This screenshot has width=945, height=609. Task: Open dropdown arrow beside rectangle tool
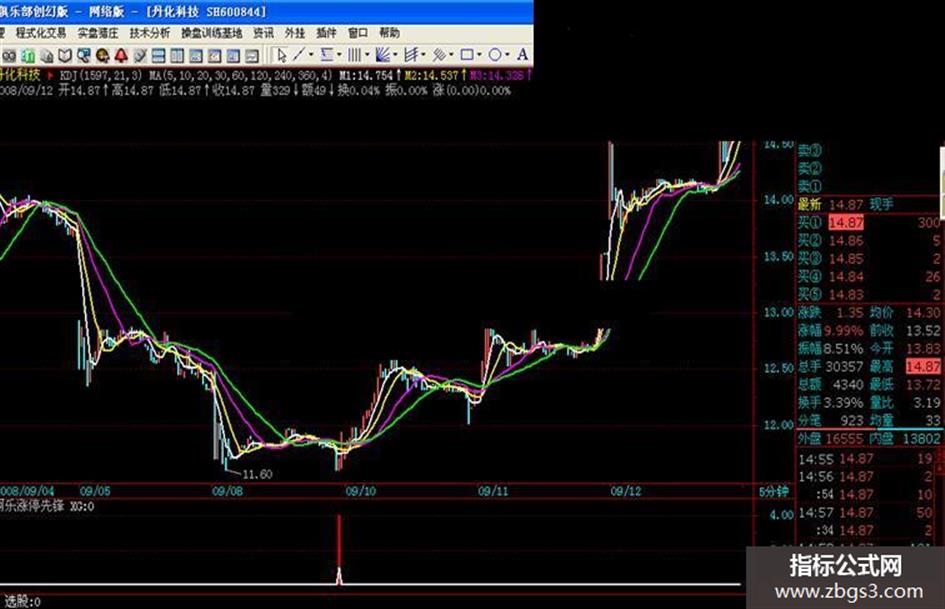click(x=479, y=55)
